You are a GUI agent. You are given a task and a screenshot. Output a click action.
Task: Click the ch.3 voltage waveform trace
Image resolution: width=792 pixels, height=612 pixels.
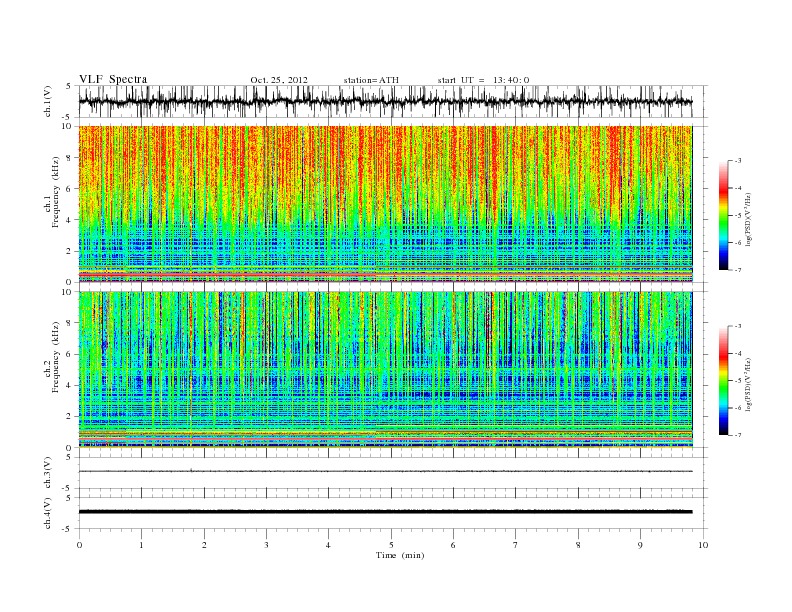tap(385, 471)
